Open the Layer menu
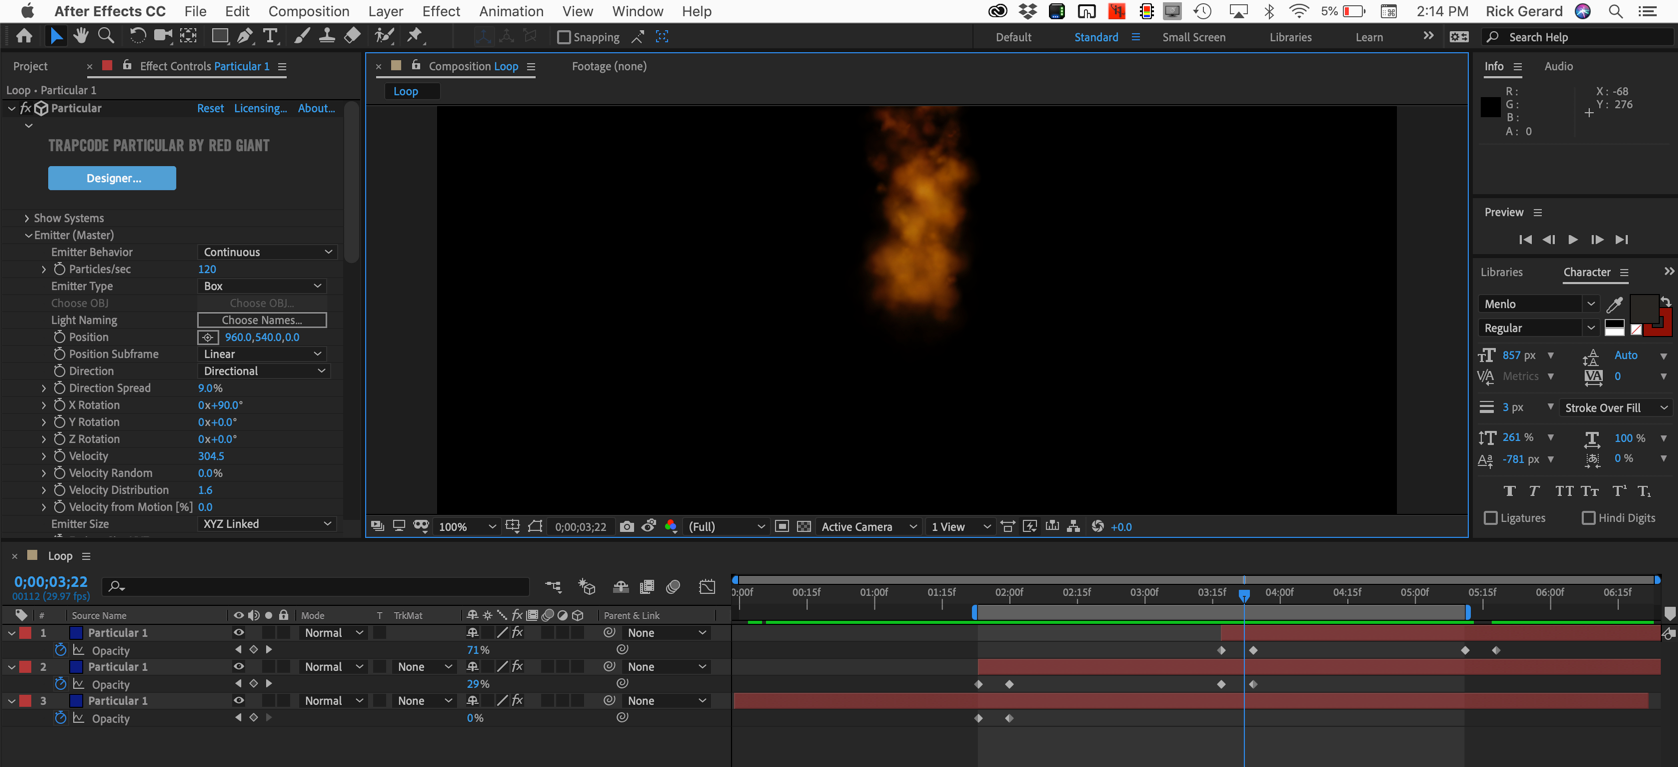The width and height of the screenshot is (1678, 767). 386,11
